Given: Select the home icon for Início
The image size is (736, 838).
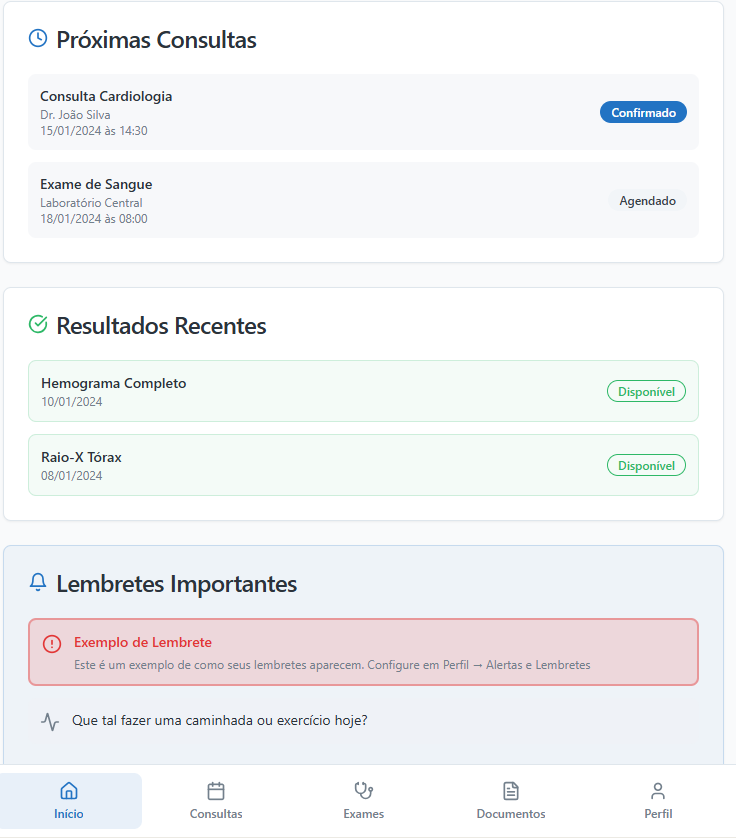Looking at the screenshot, I should [x=71, y=790].
